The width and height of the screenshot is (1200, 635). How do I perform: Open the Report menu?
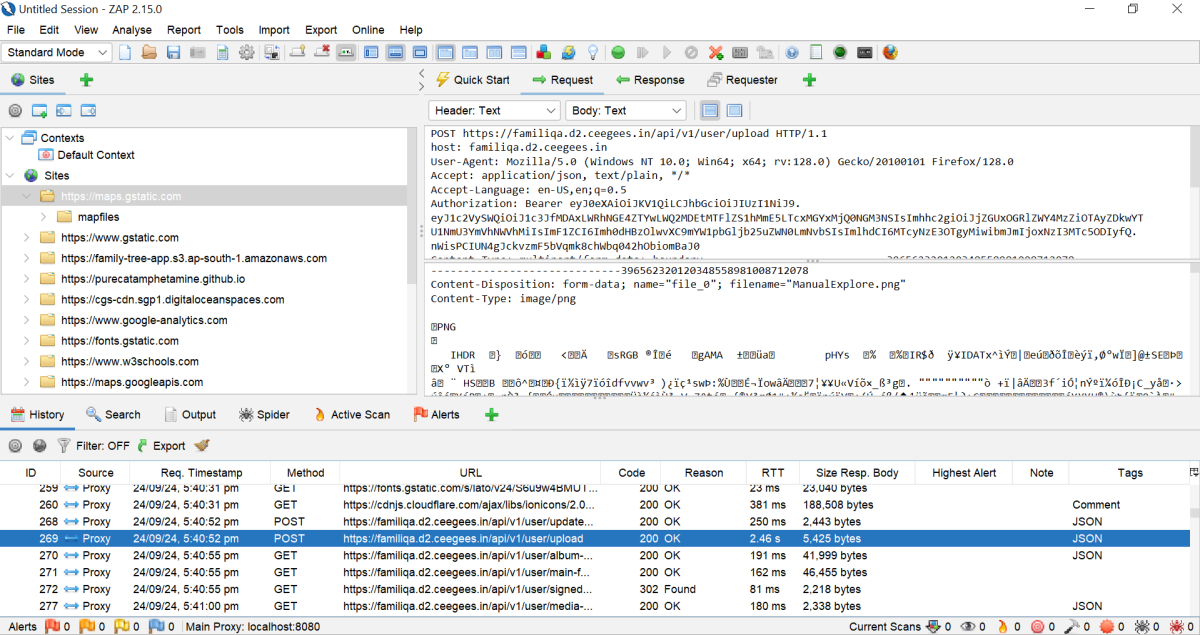184,30
